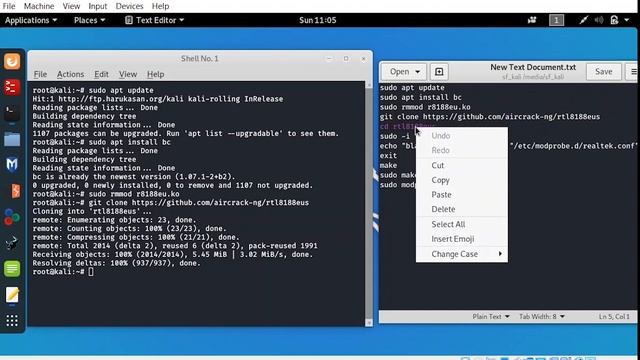Open the VirtualBox File menu

[9, 6]
